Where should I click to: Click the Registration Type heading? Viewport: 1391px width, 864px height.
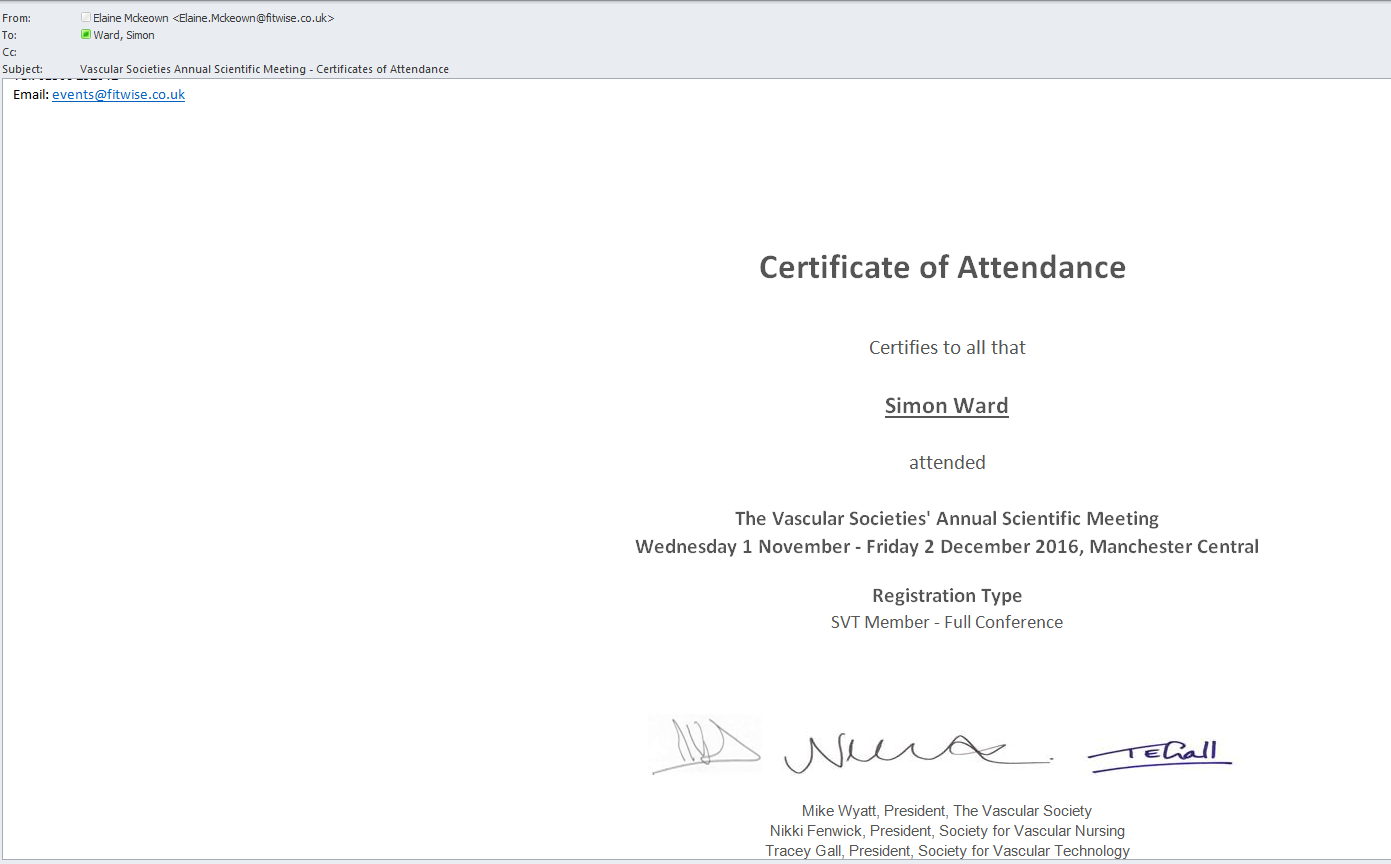[946, 596]
